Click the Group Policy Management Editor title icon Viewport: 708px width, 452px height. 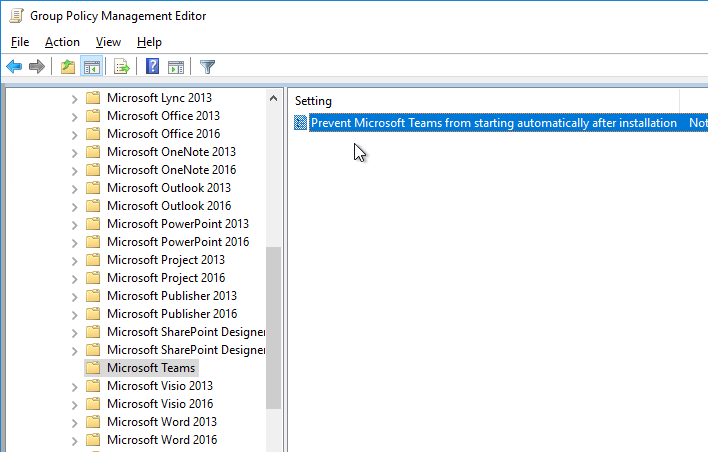coord(17,16)
